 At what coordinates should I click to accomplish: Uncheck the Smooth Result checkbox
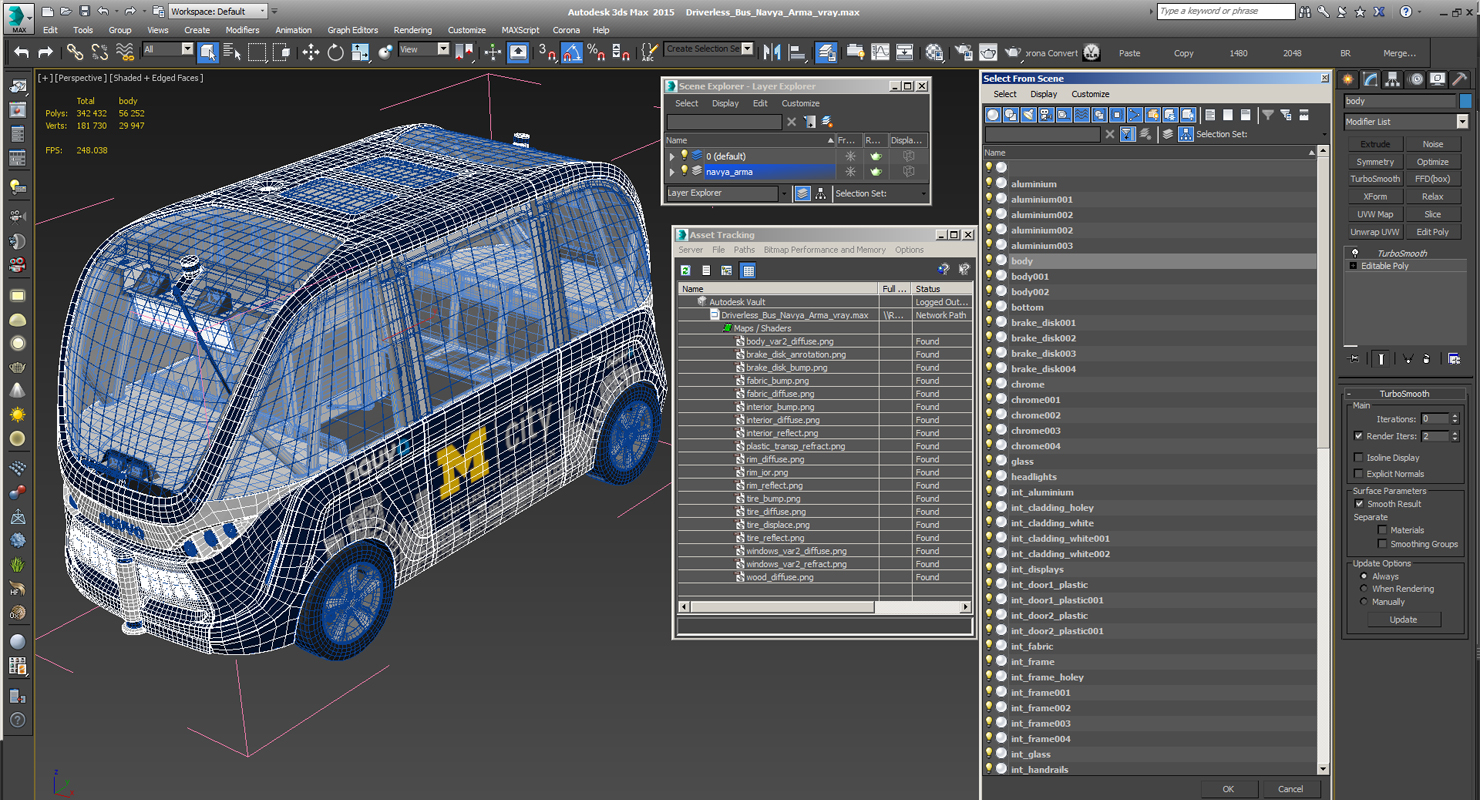(x=1358, y=504)
